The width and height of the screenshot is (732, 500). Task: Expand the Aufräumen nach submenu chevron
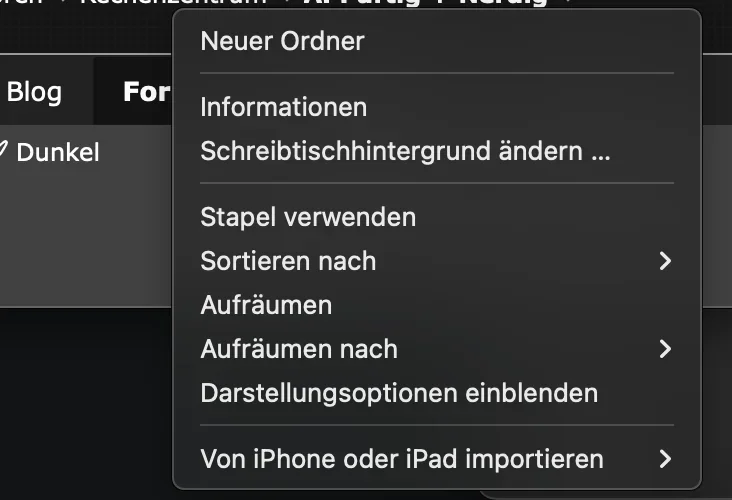click(665, 349)
